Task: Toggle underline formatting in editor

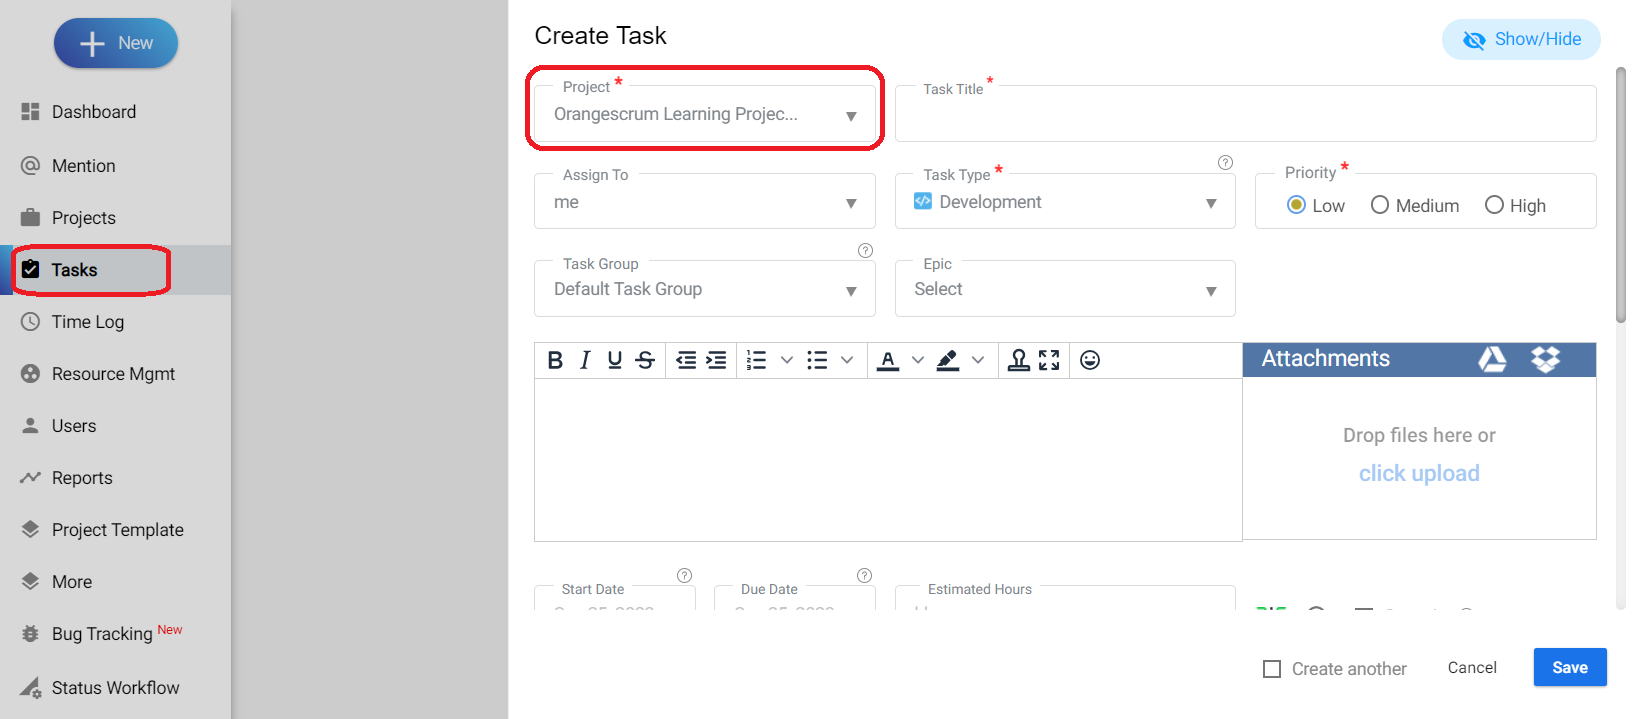Action: tap(615, 360)
